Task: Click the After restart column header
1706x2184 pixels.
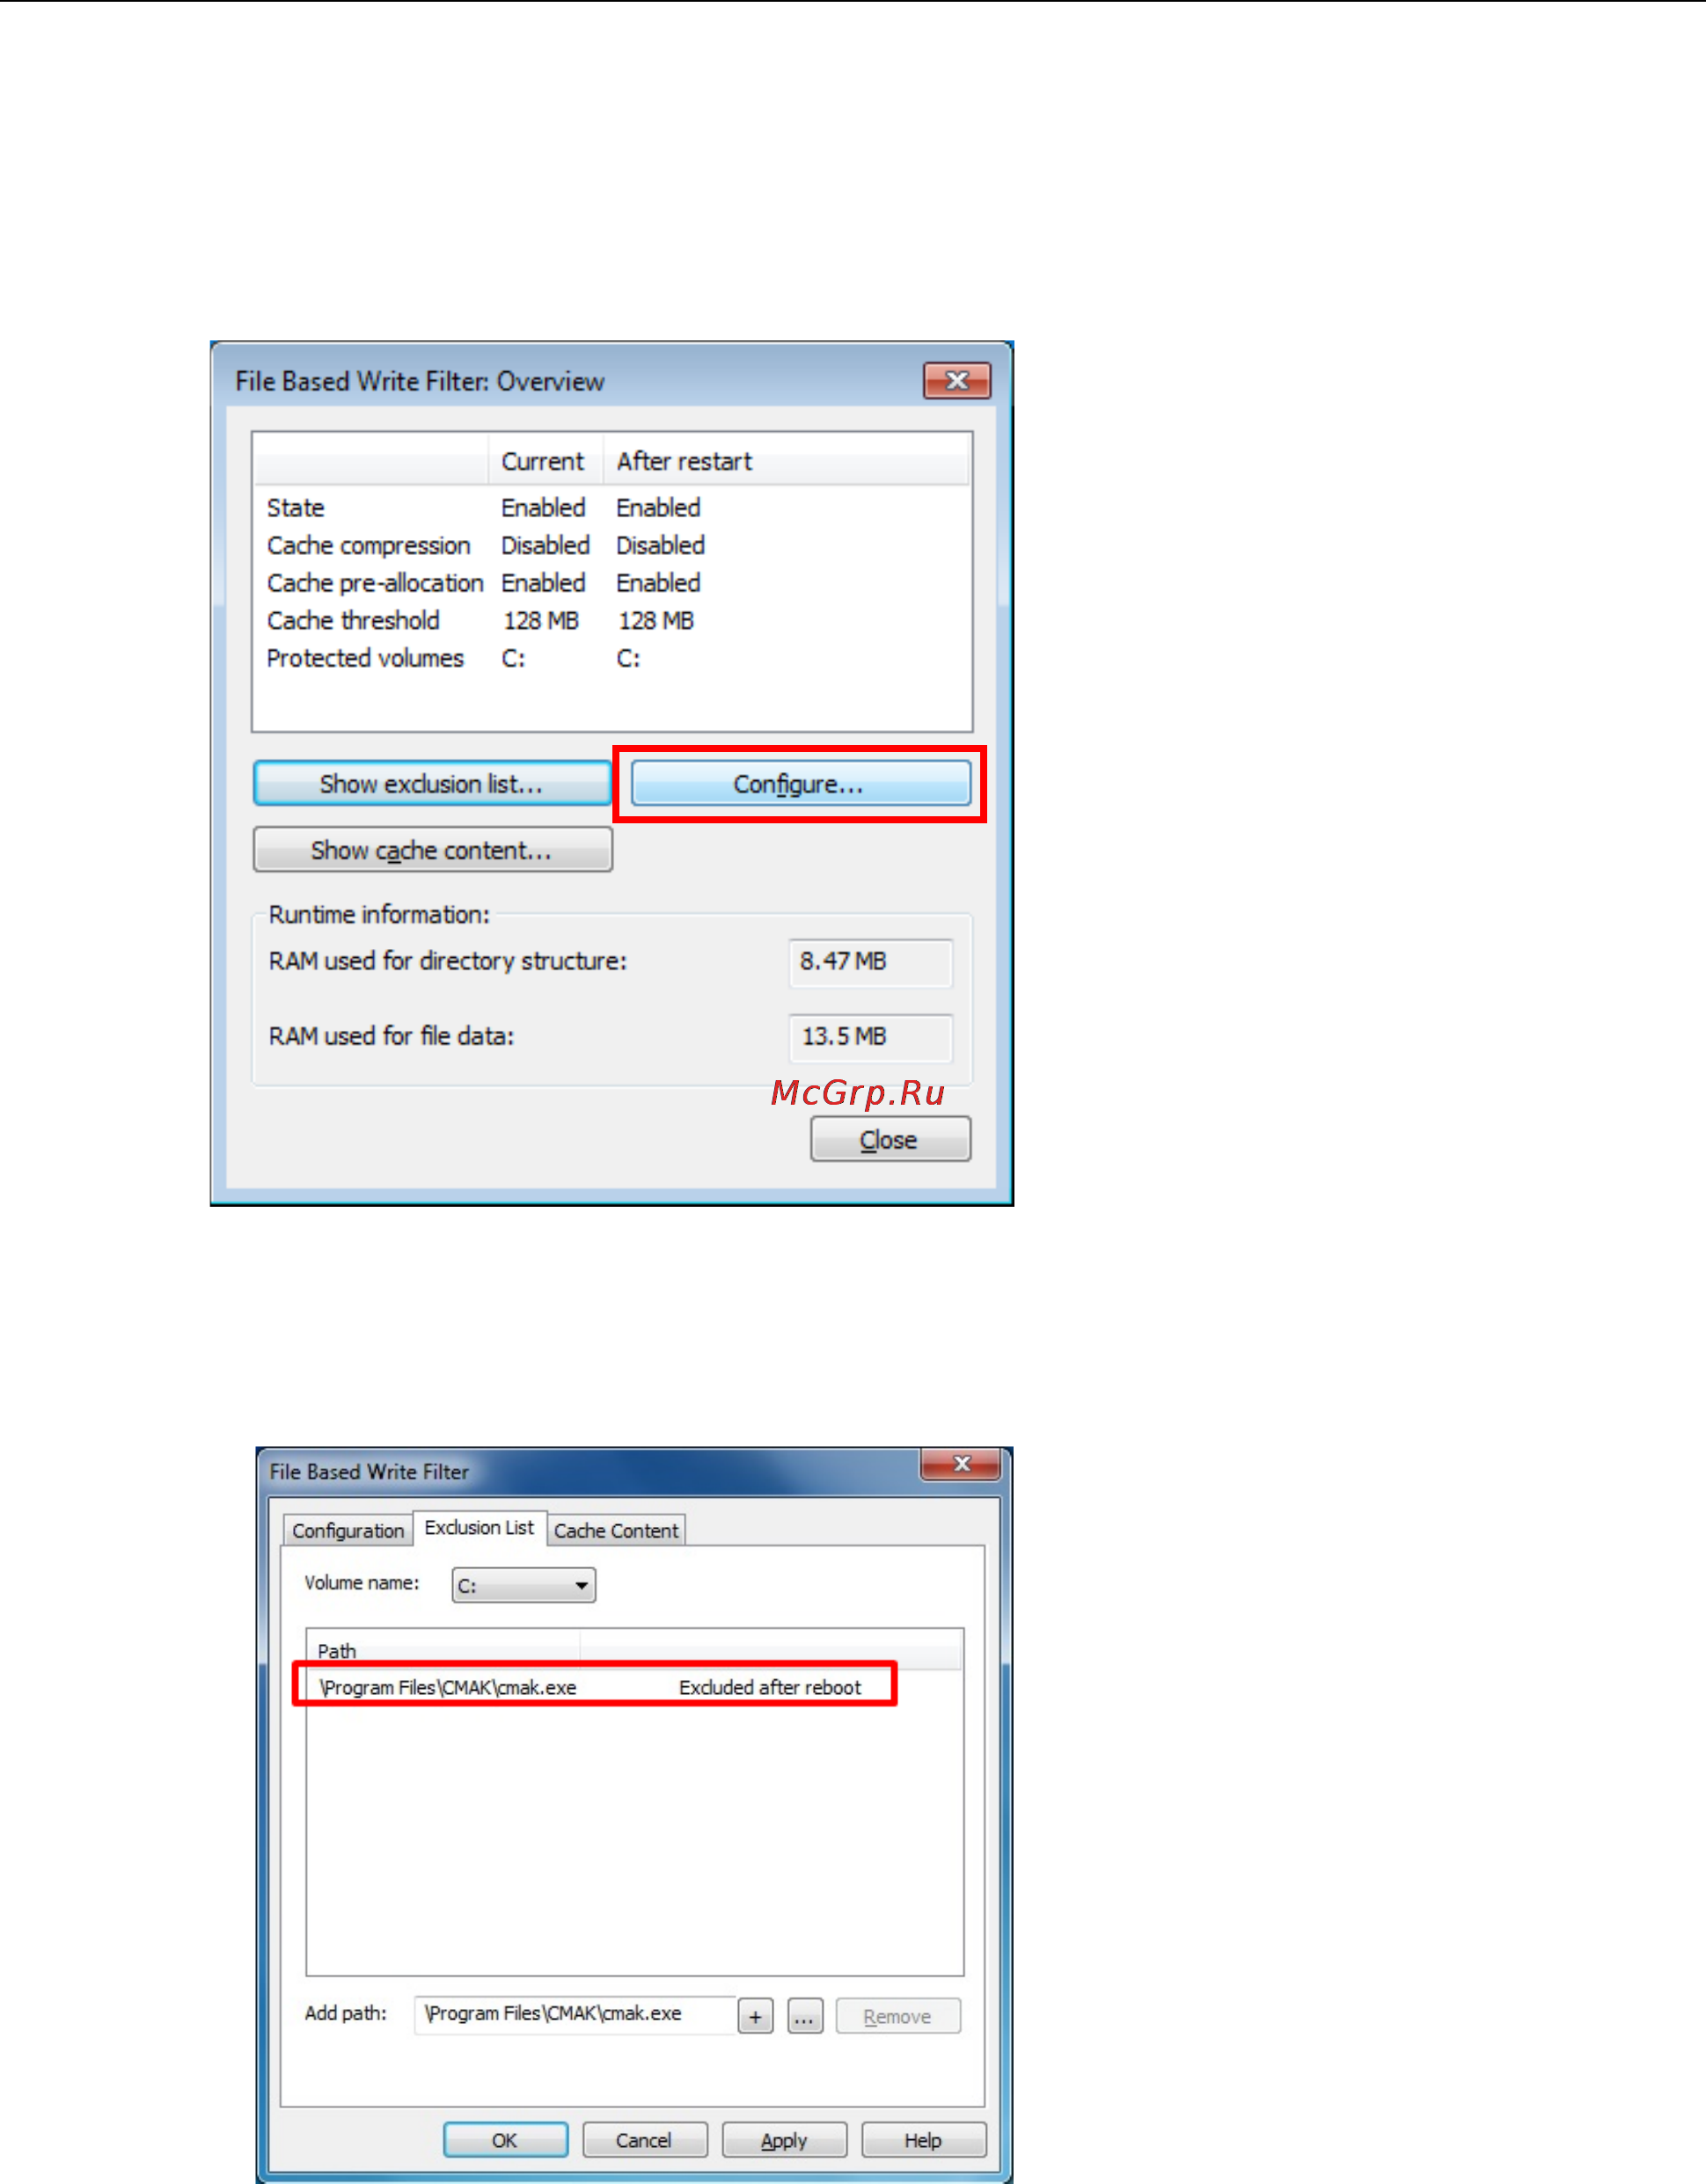Action: pos(786,461)
